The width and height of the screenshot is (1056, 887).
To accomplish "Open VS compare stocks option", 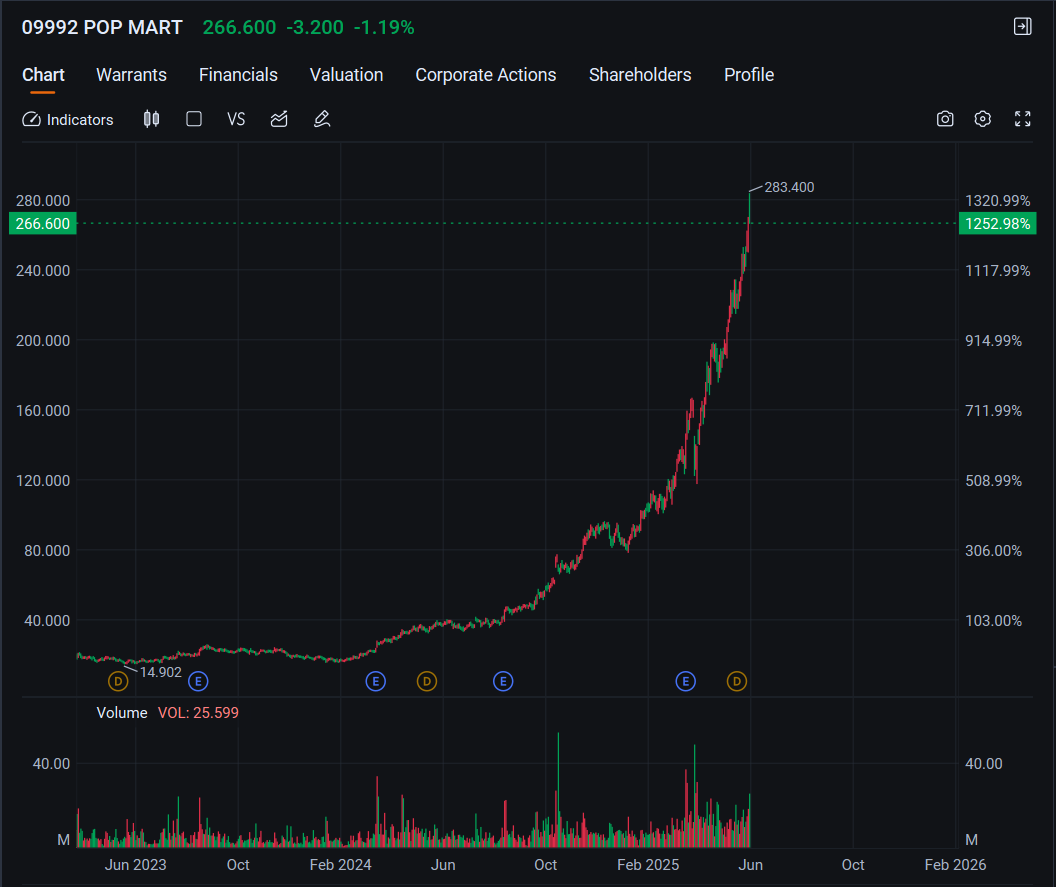I will point(236,119).
